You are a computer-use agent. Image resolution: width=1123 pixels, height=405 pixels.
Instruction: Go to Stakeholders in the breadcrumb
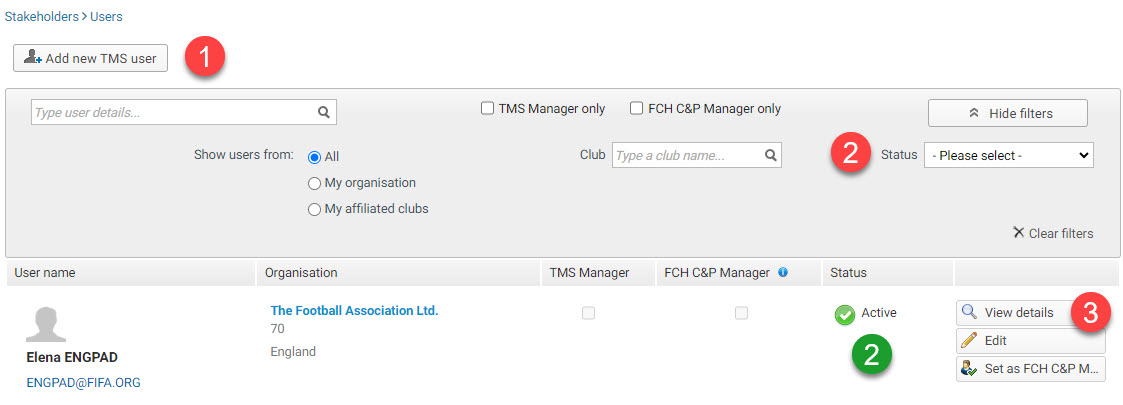42,16
